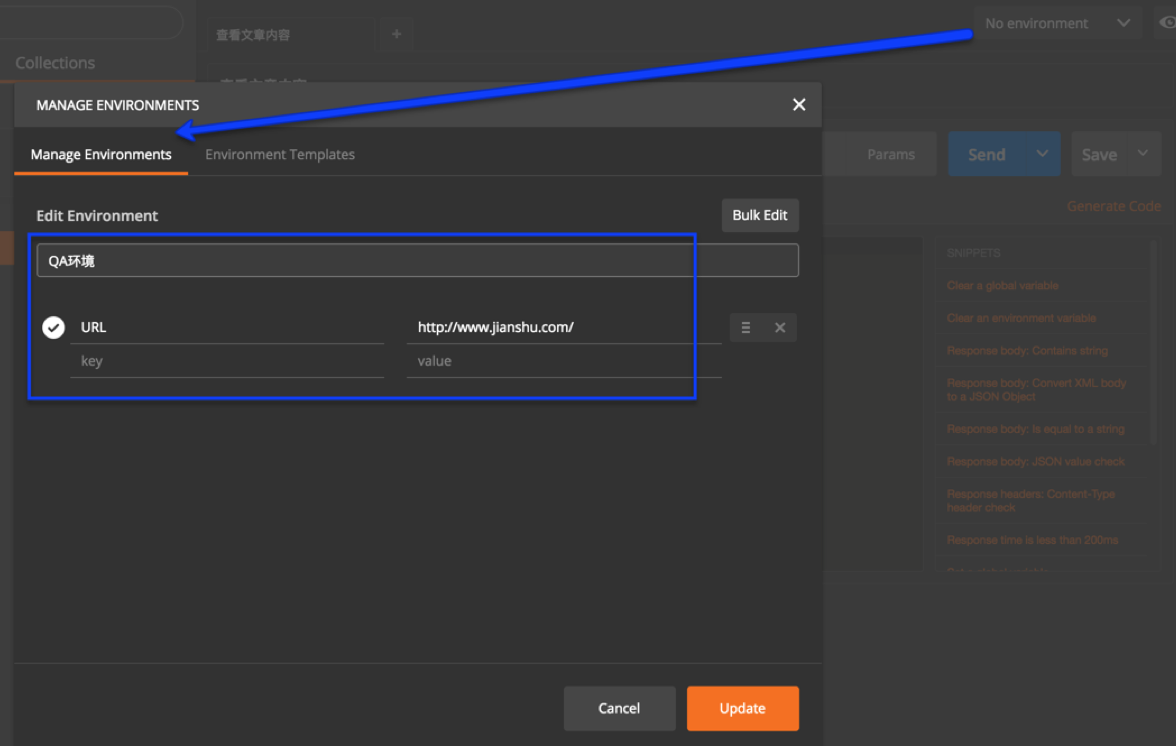Insert snippet Response time is less than 200ms
Image resolution: width=1176 pixels, height=746 pixels.
click(1032, 540)
